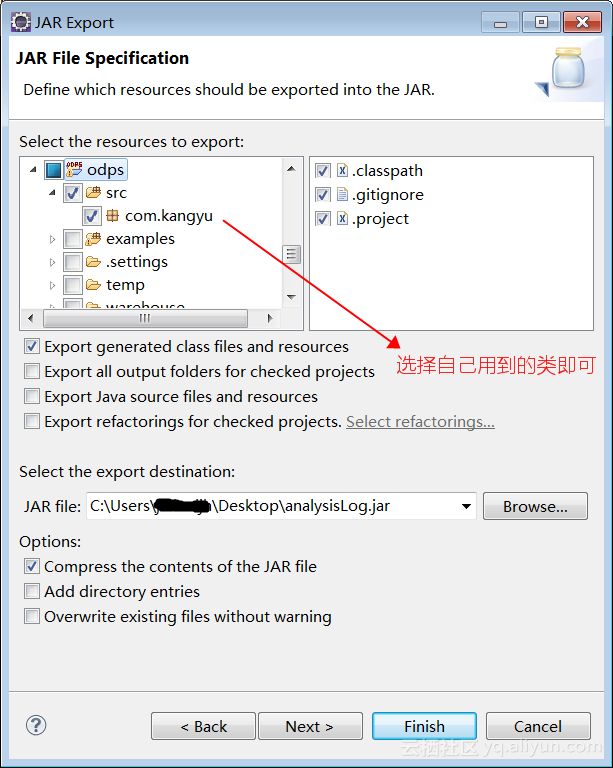Enable Overwrite existing files without warning

(32, 616)
